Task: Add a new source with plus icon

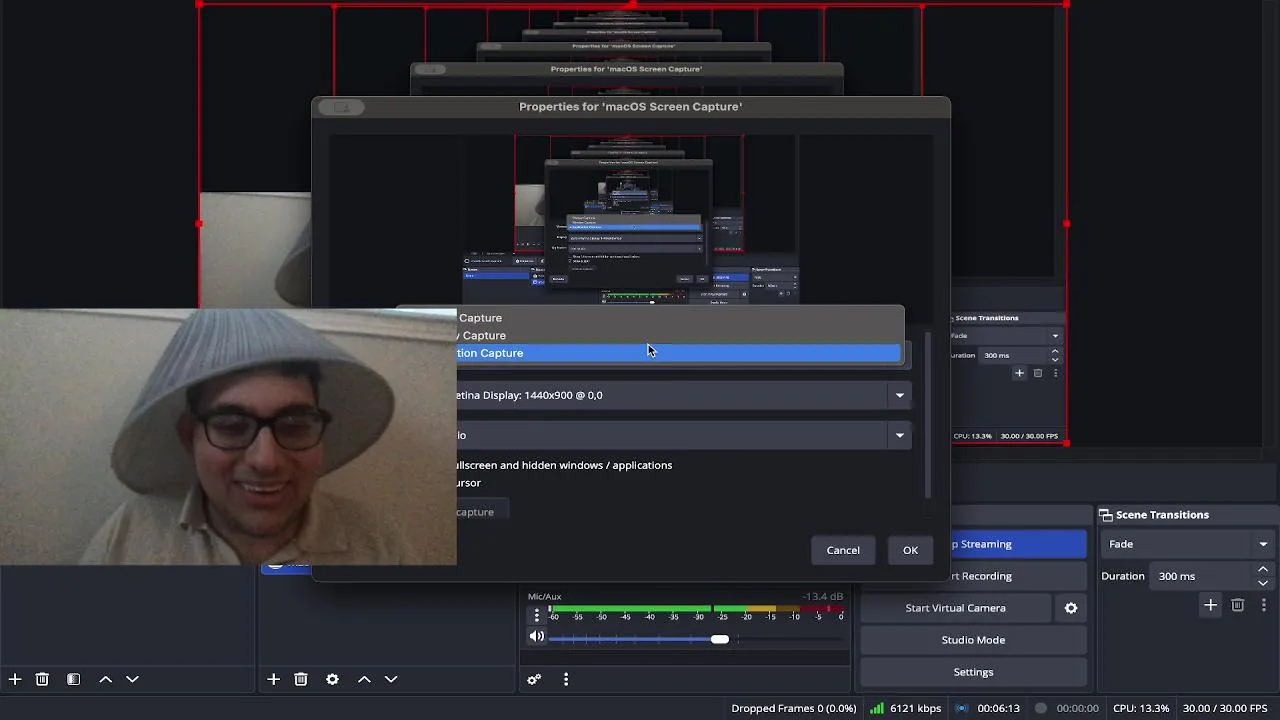Action: [x=273, y=679]
